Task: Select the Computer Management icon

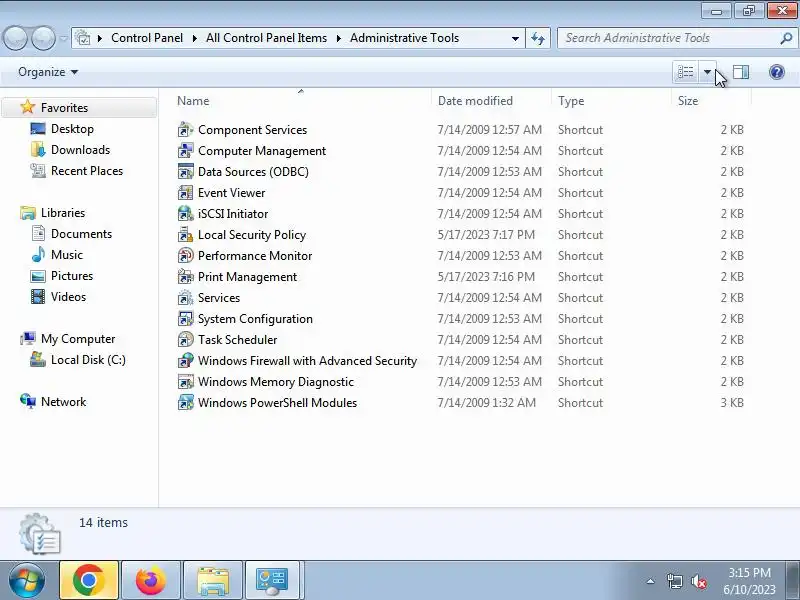Action: (185, 151)
